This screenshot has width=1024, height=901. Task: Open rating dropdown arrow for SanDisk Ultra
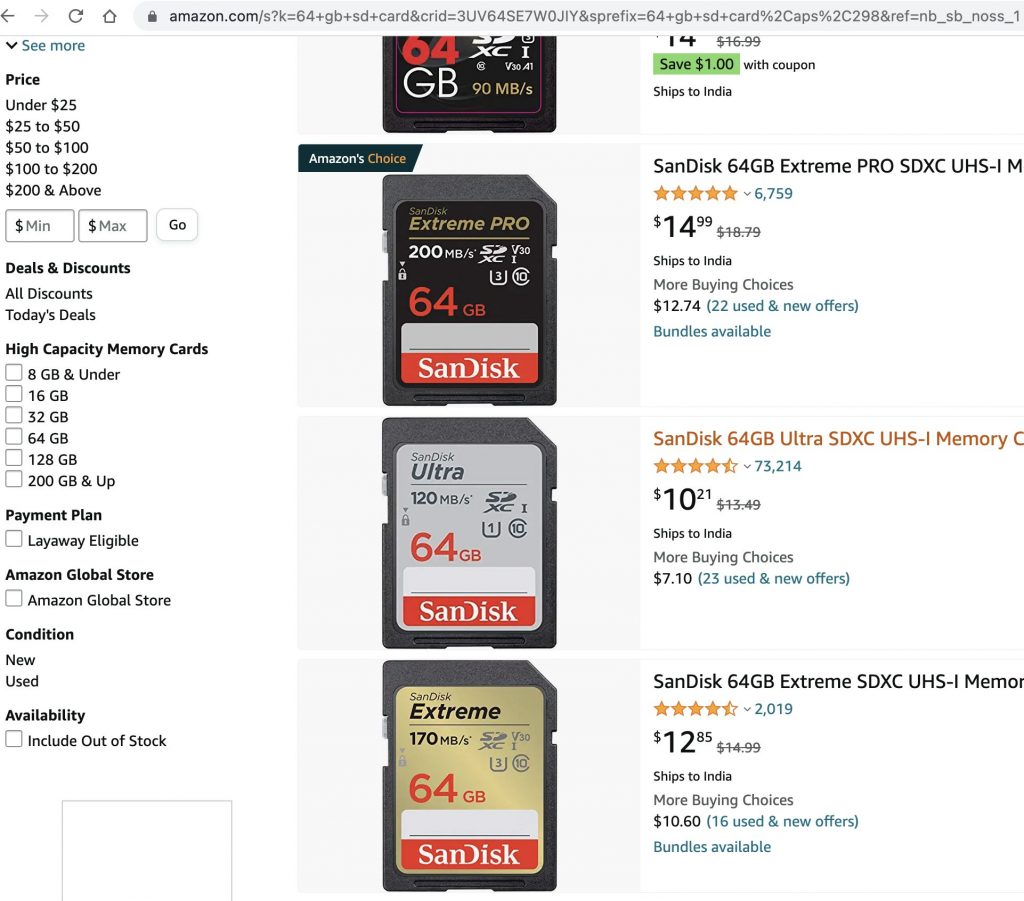(x=746, y=466)
